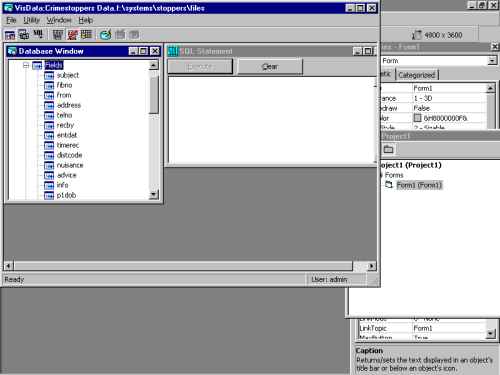500x375 pixels.
Task: Click the Toggle Folders icon in Project panel
Action: tap(388, 149)
